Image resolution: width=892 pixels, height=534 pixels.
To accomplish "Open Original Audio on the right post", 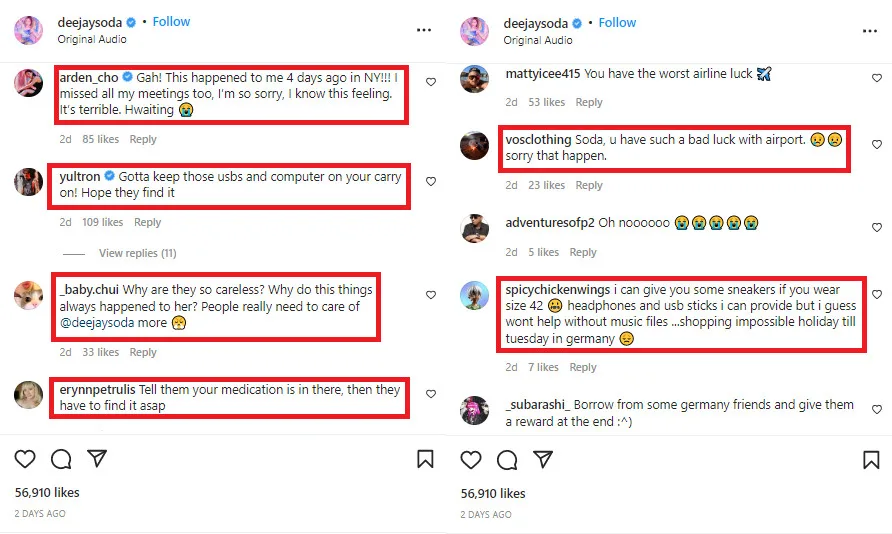I will (538, 40).
